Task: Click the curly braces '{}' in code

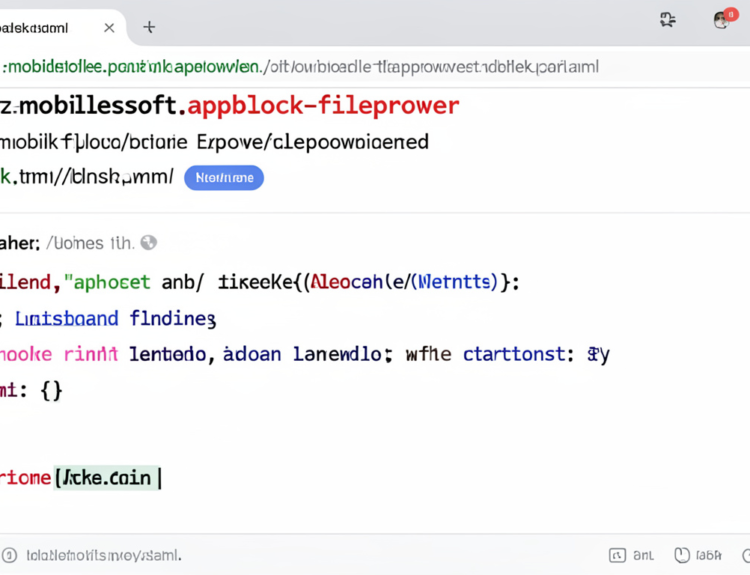Action: point(51,391)
